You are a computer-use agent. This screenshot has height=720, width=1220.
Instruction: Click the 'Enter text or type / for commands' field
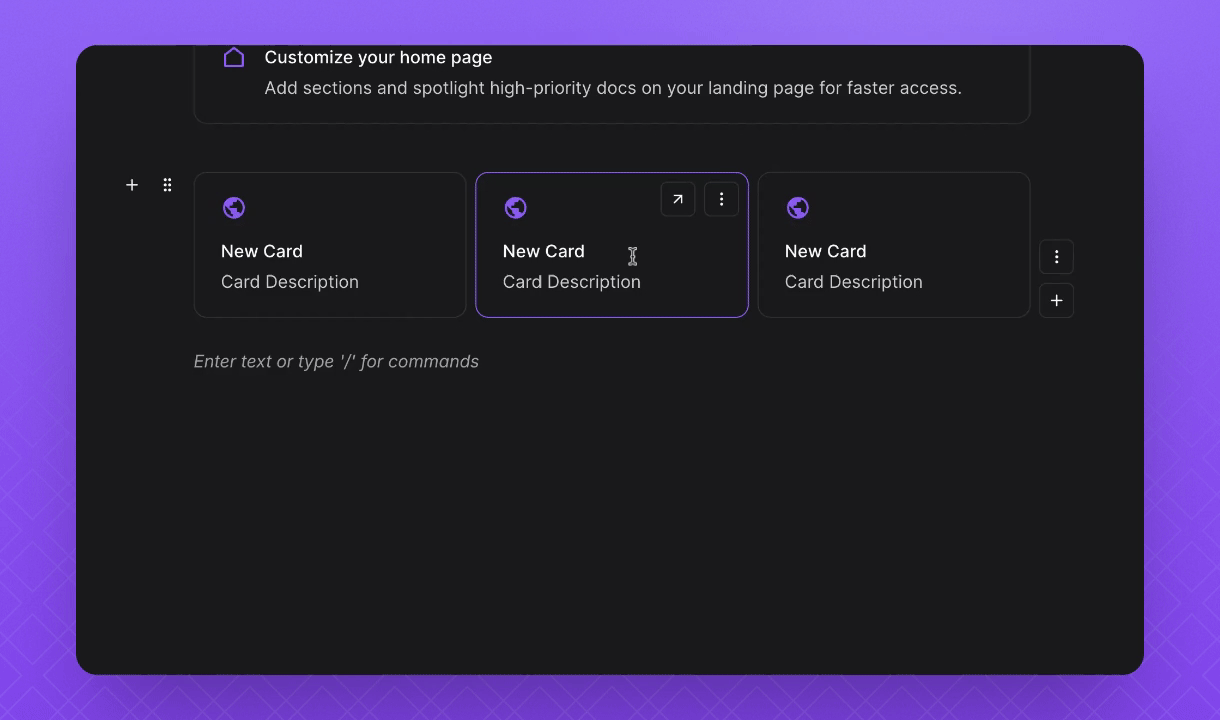pyautogui.click(x=336, y=362)
